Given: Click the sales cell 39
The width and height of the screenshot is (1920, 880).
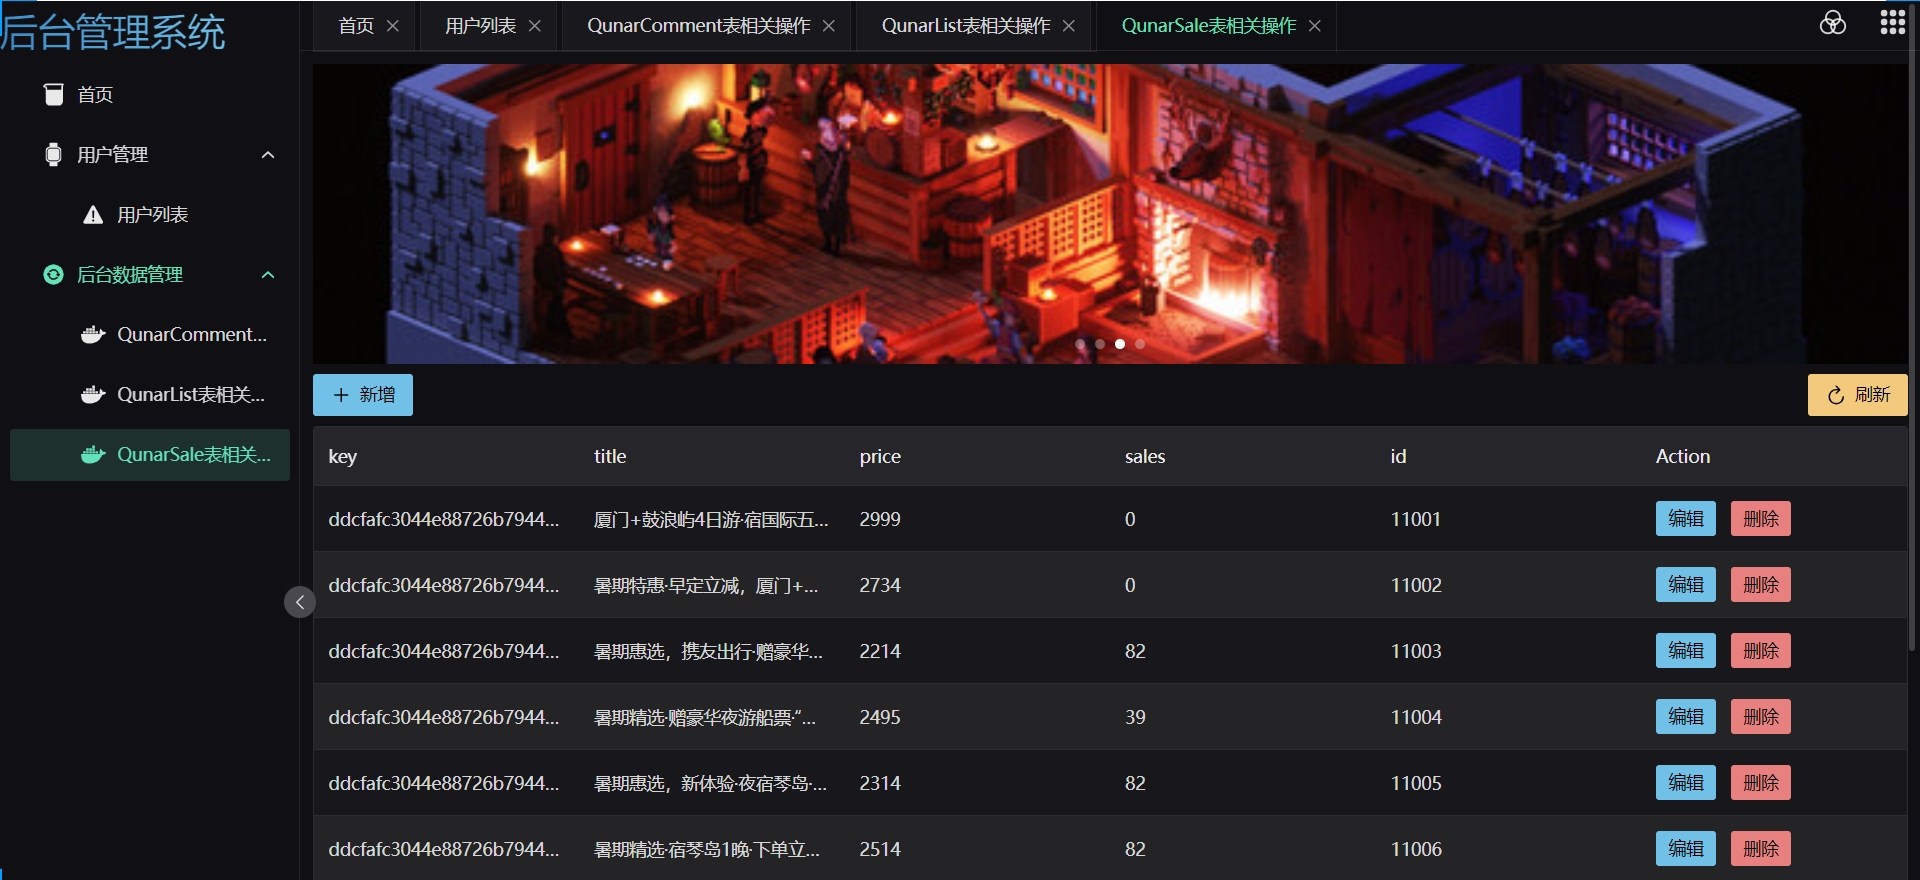Looking at the screenshot, I should pyautogui.click(x=1135, y=717).
